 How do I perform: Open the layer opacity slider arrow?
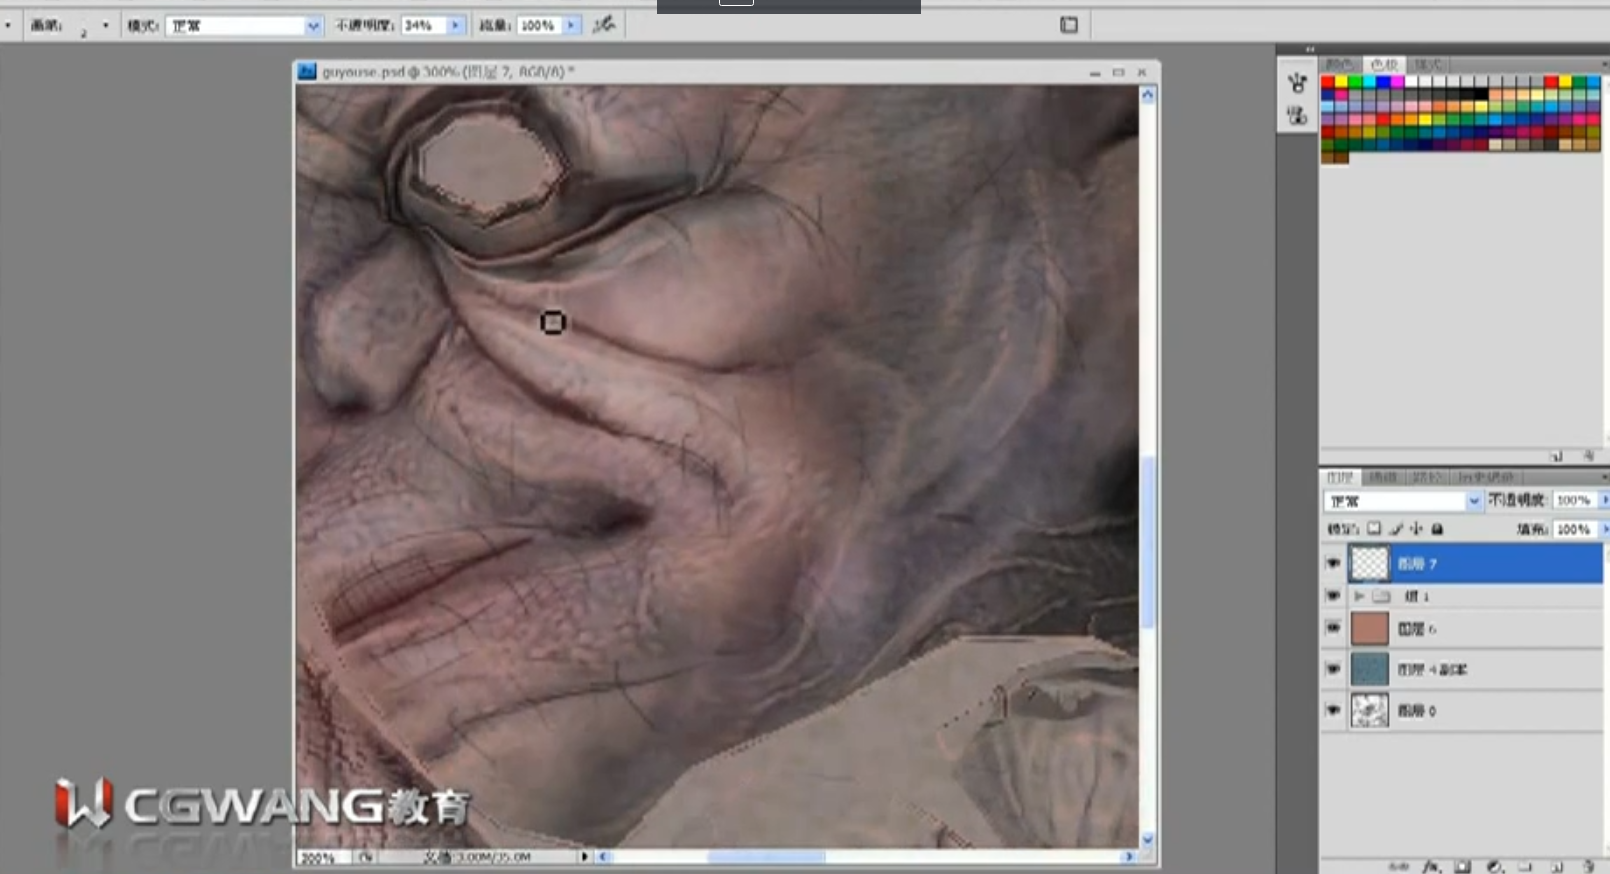click(1604, 500)
